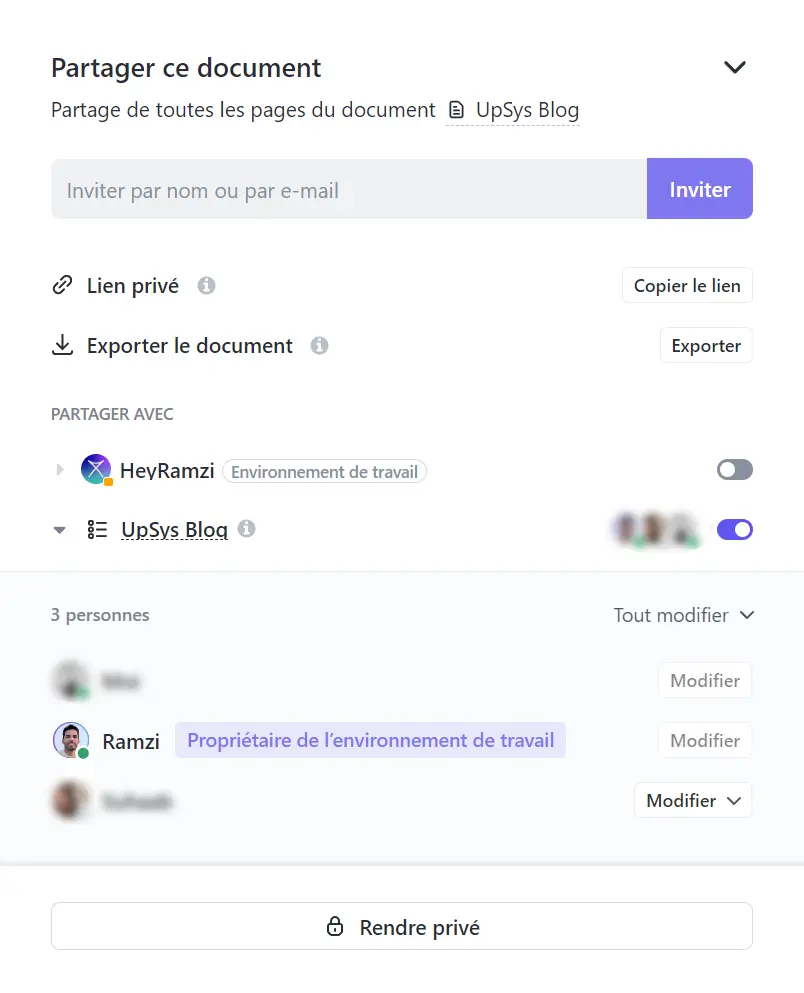Expand the HeyRamzi workspace row triangle
The image size is (804, 993).
[x=60, y=470]
